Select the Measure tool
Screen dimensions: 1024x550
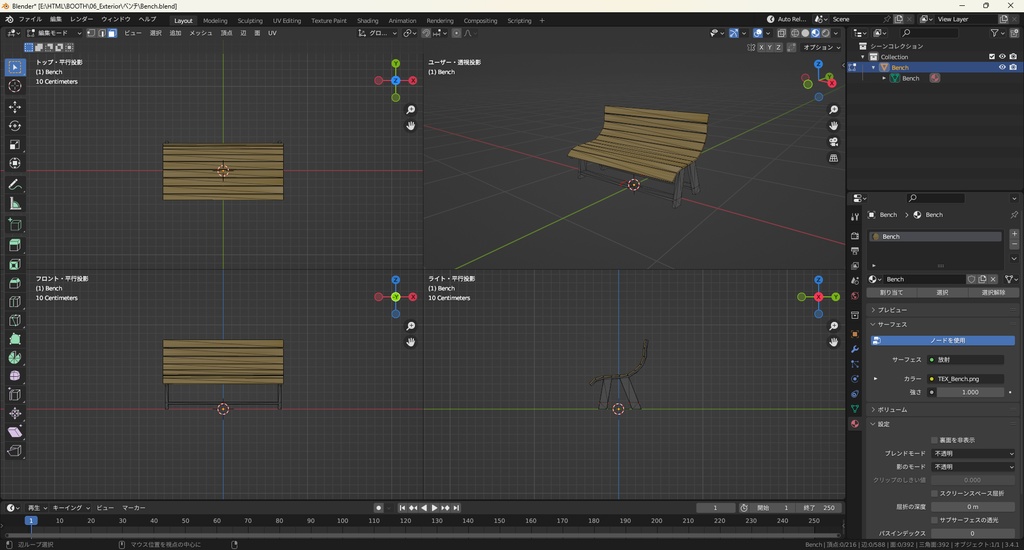pos(15,204)
